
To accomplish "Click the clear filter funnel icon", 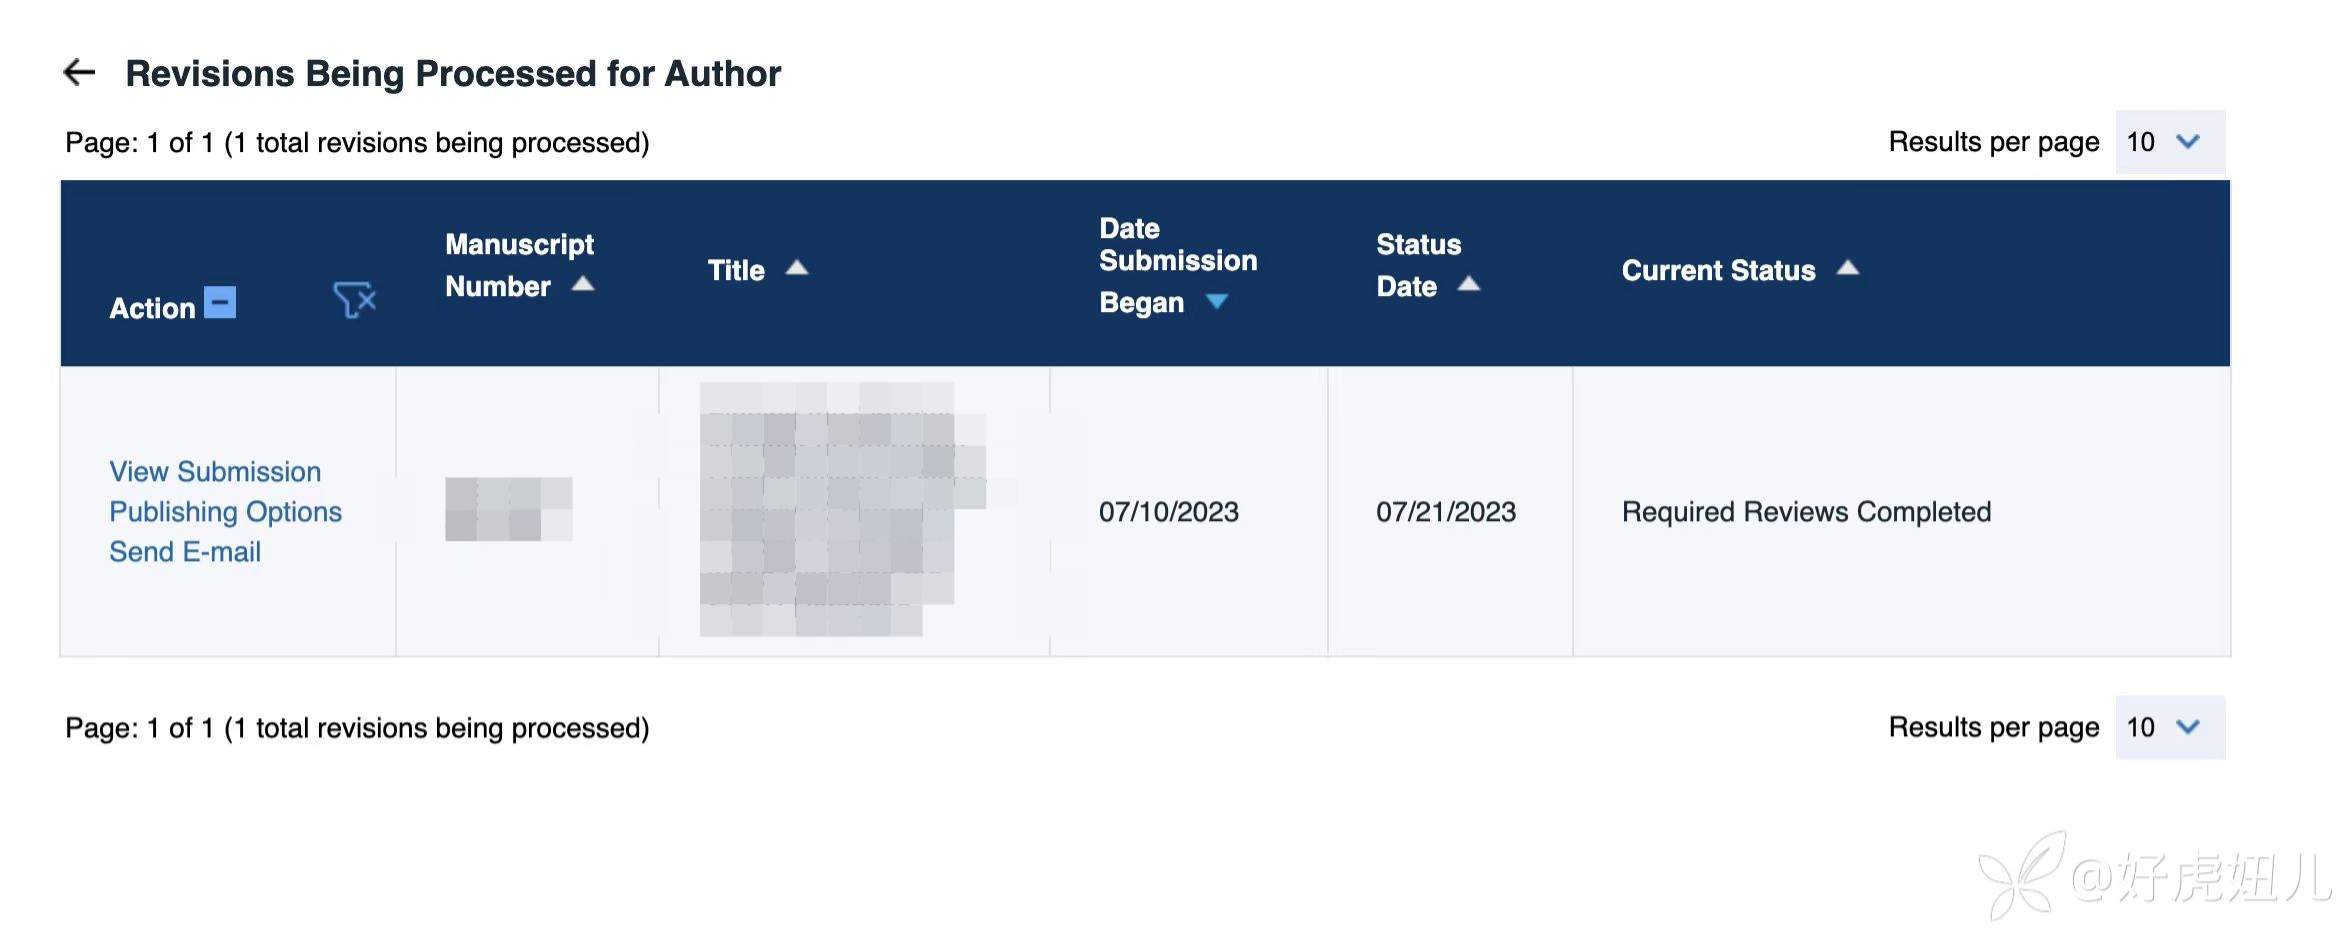I will [354, 299].
